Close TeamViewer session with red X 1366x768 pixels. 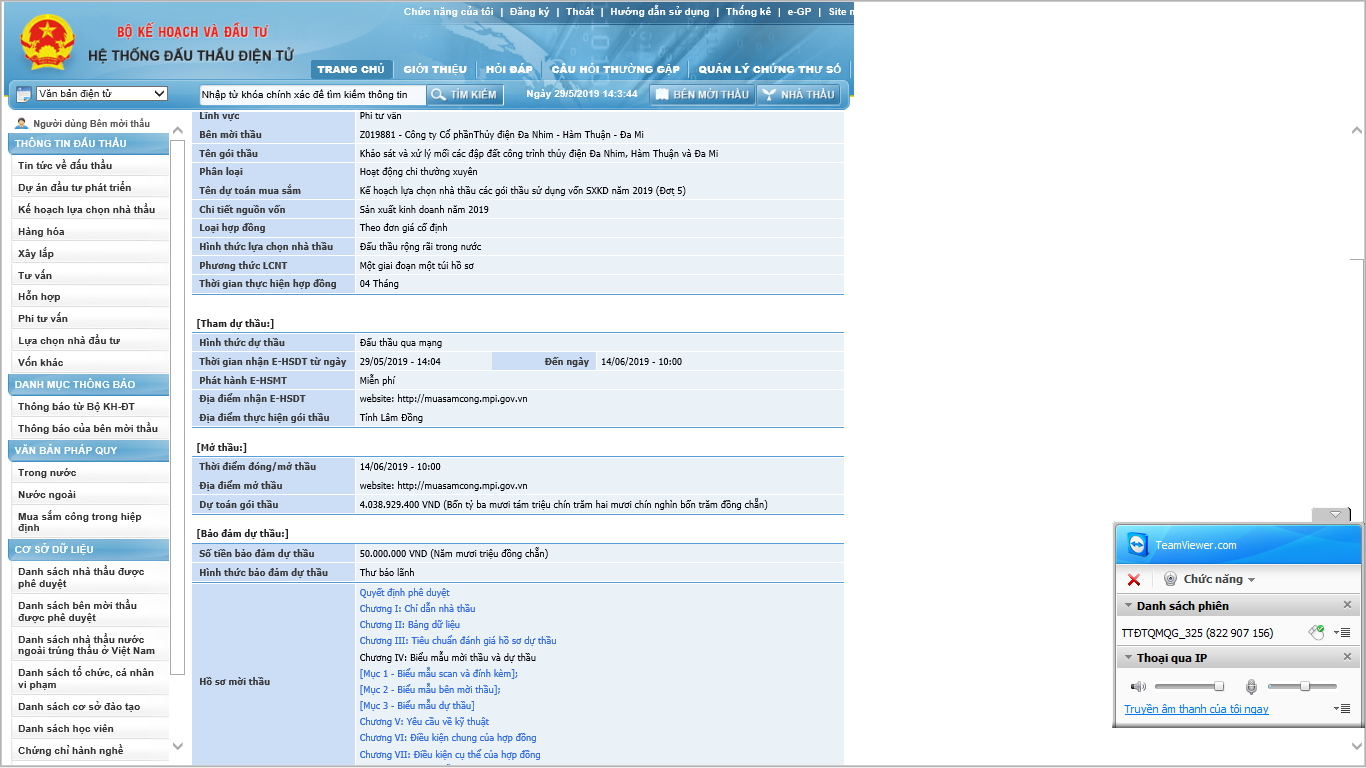1134,579
